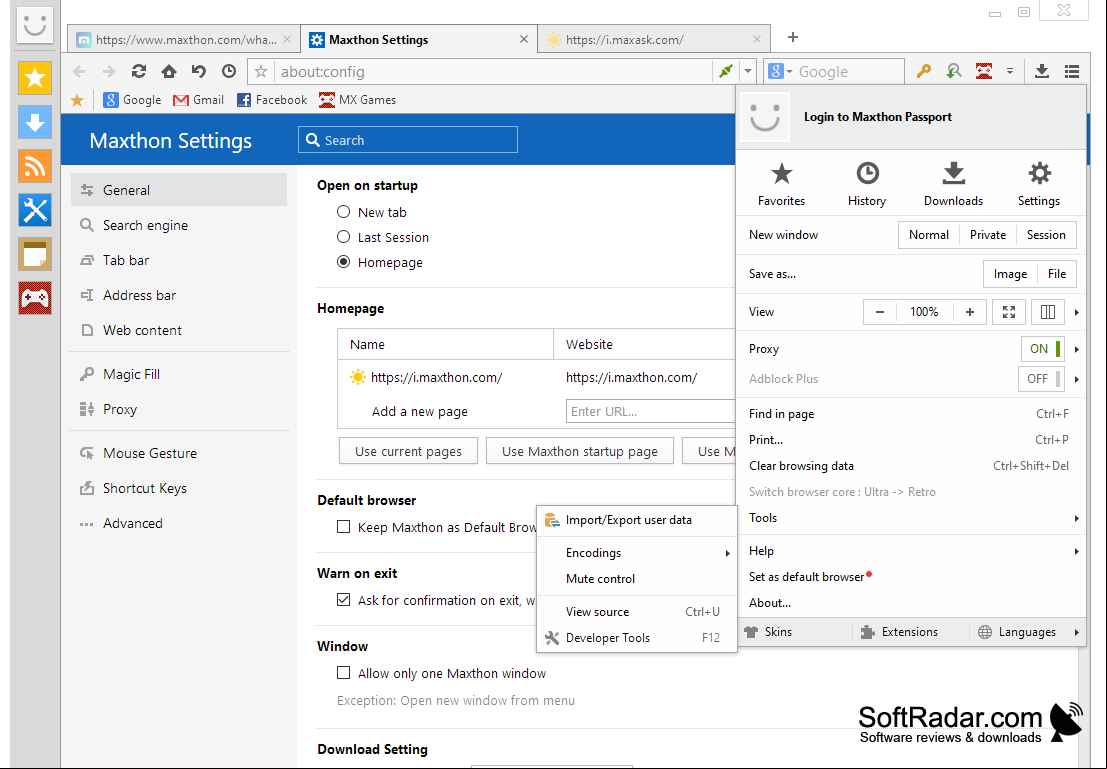
Task: Click the reload page icon
Action: (139, 71)
